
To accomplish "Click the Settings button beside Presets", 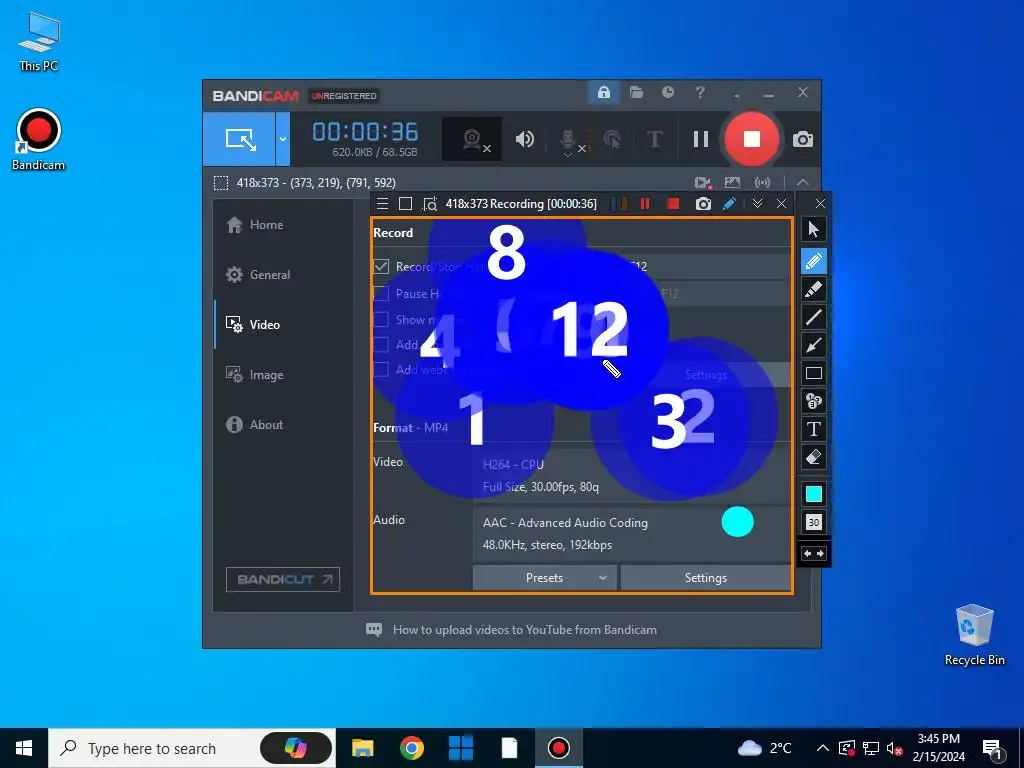I will coord(705,578).
